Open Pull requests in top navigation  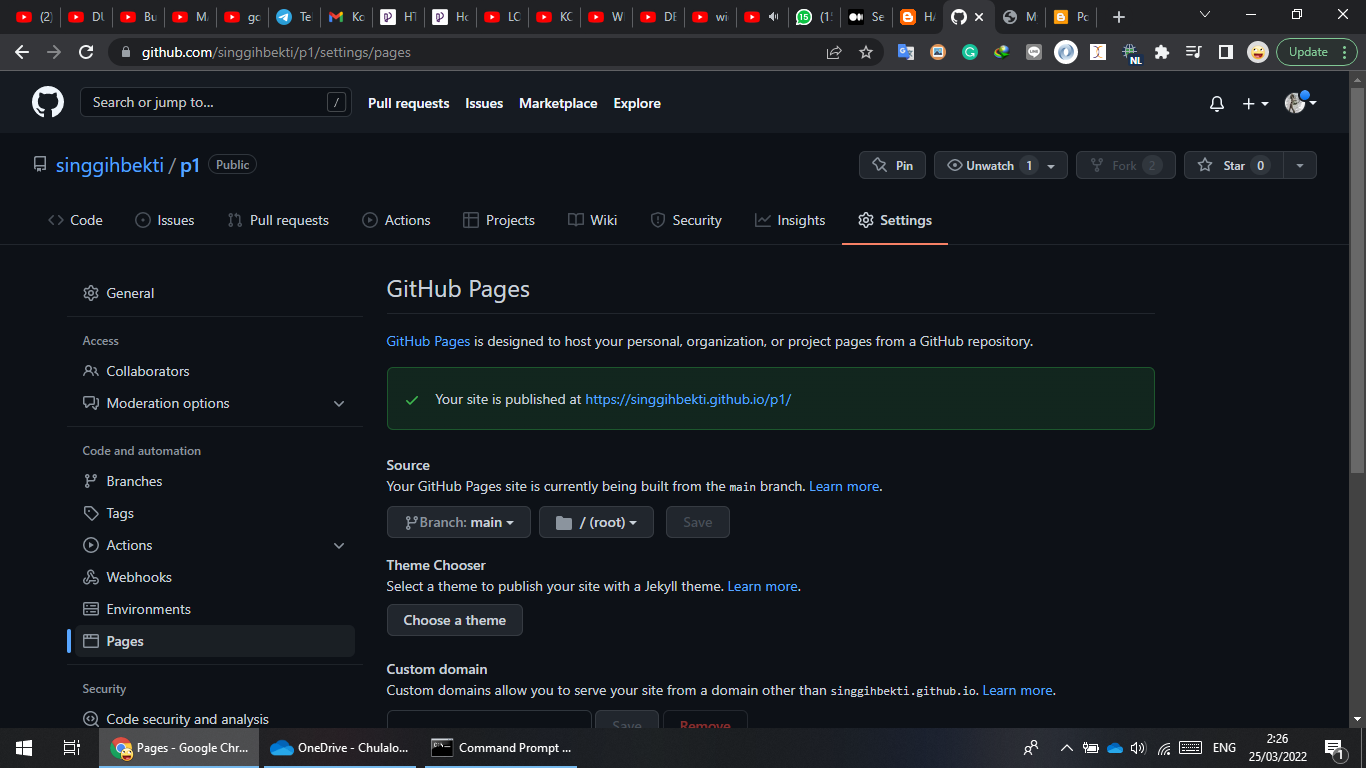[x=408, y=103]
